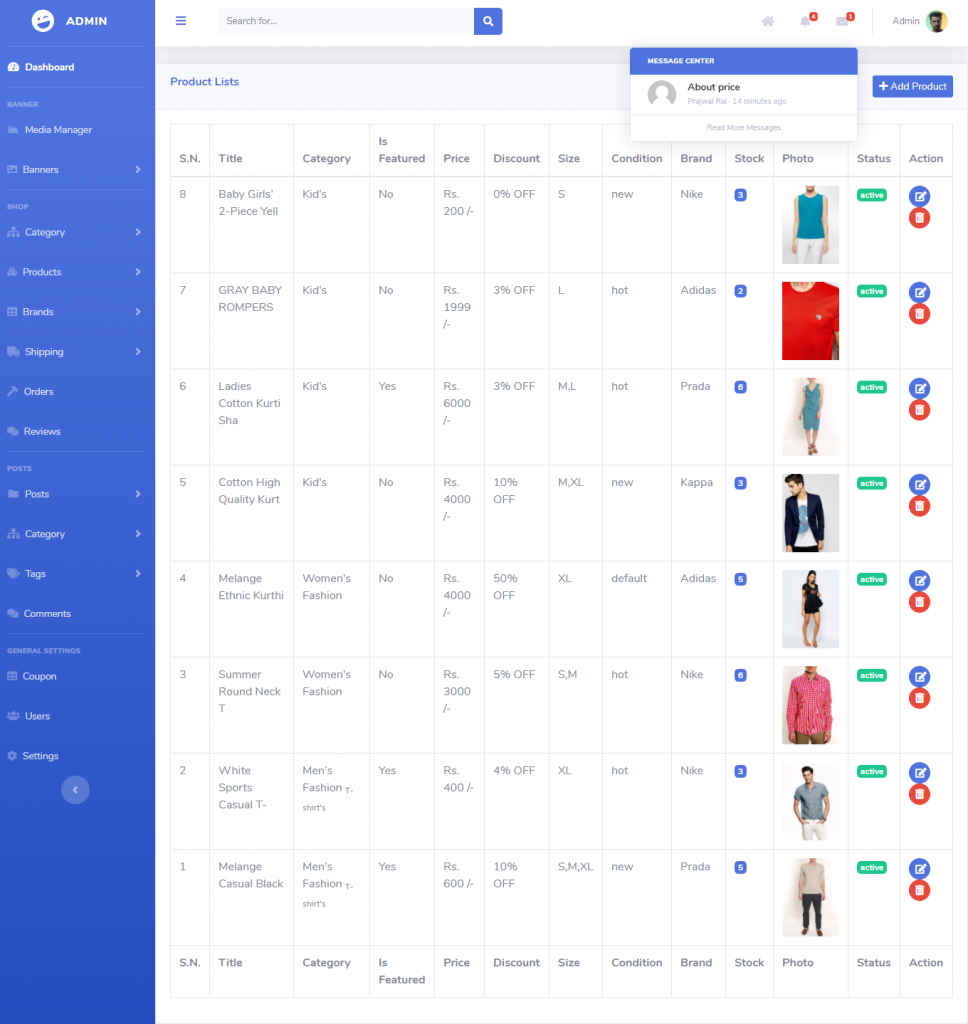Expand the Brands sidebar menu
Image resolution: width=968 pixels, height=1024 pixels.
(x=75, y=312)
